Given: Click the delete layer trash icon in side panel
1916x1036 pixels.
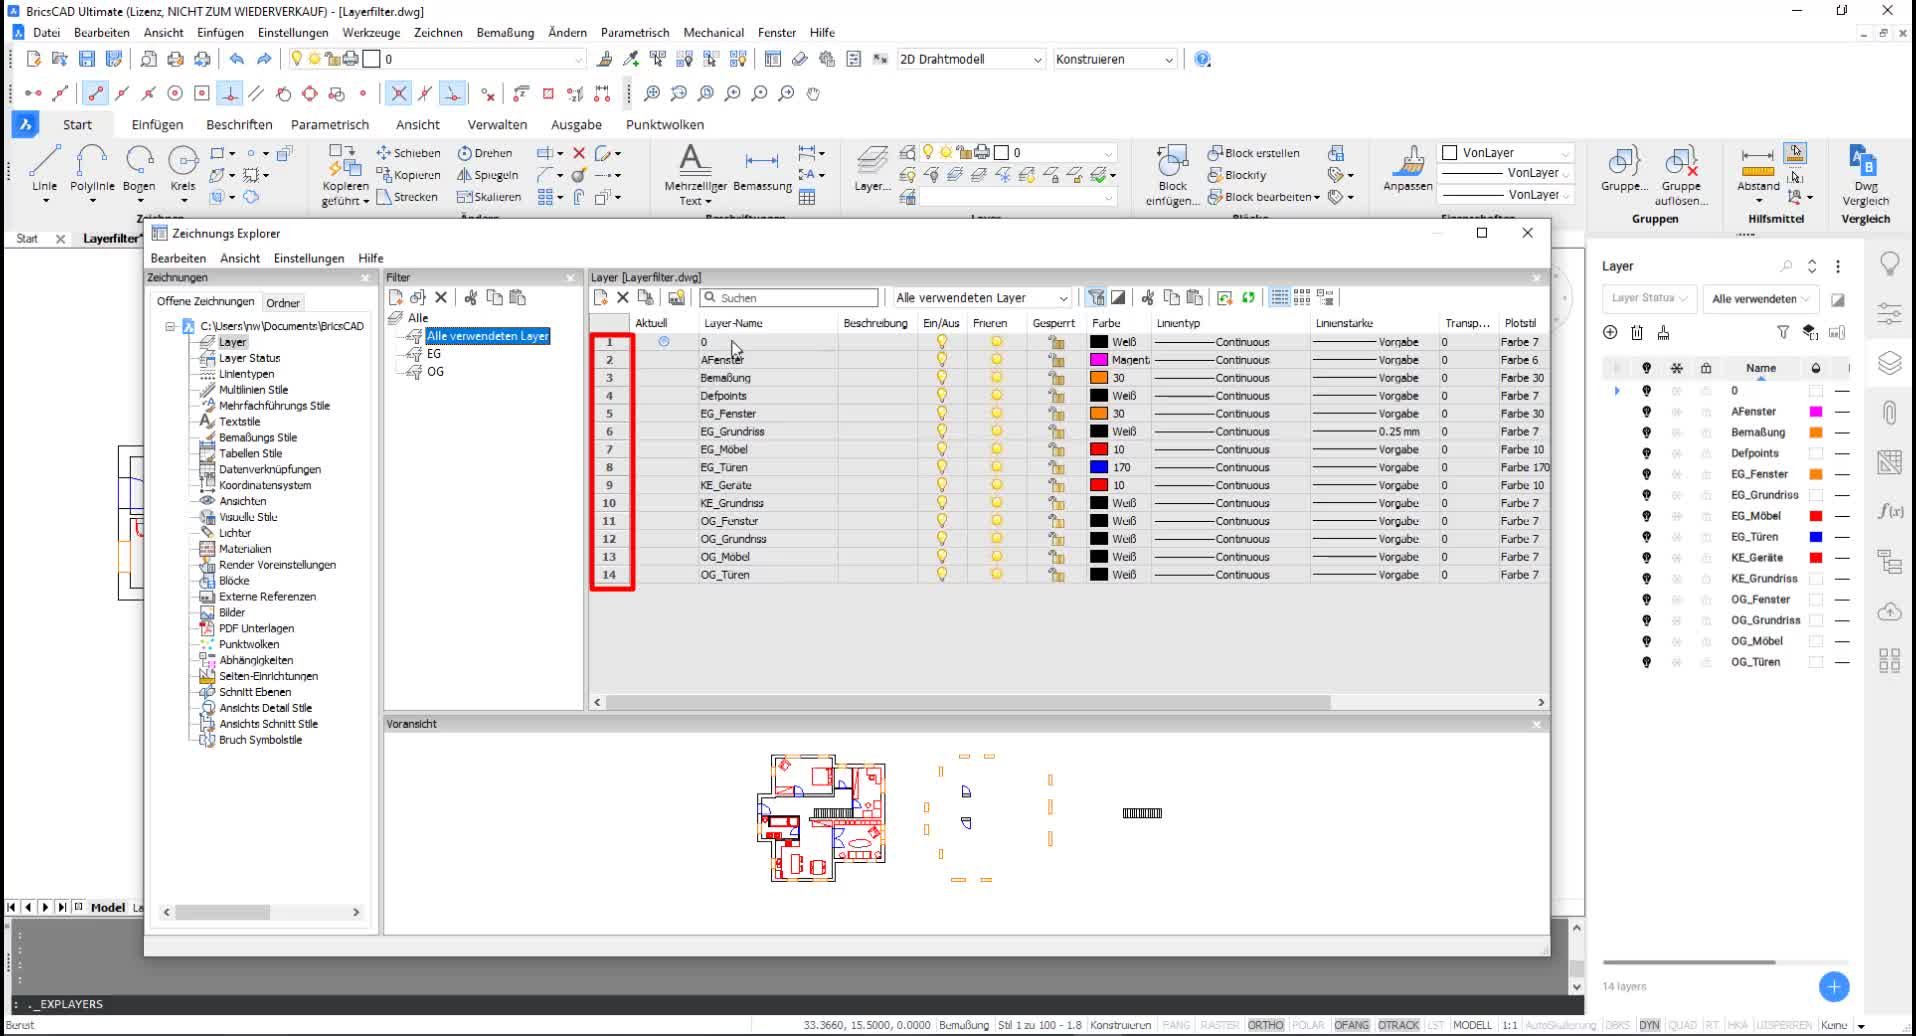Looking at the screenshot, I should (1637, 332).
